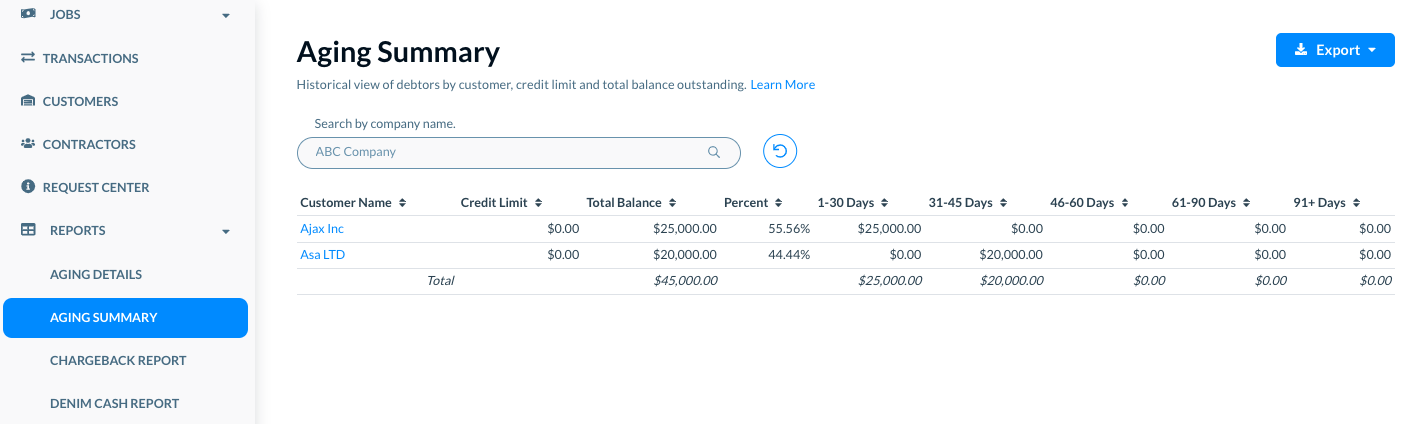
Task: Click the Request Center info icon
Action: 28,187
